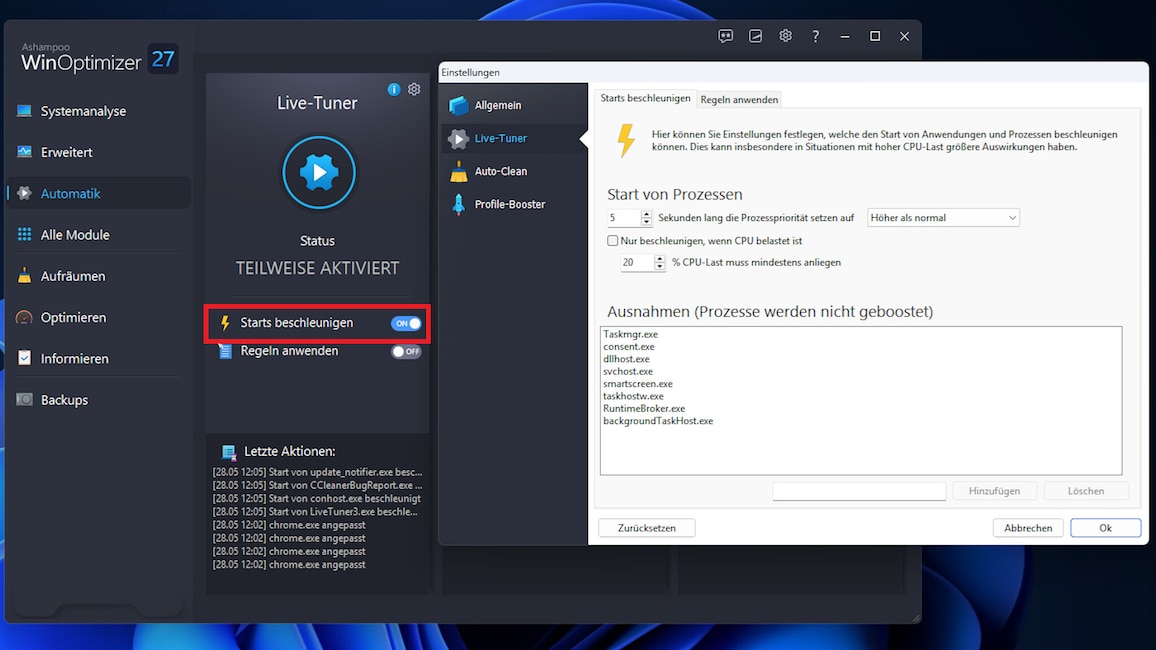Open the Höher als normal priority dropdown
This screenshot has height=650, width=1156.
click(x=943, y=217)
